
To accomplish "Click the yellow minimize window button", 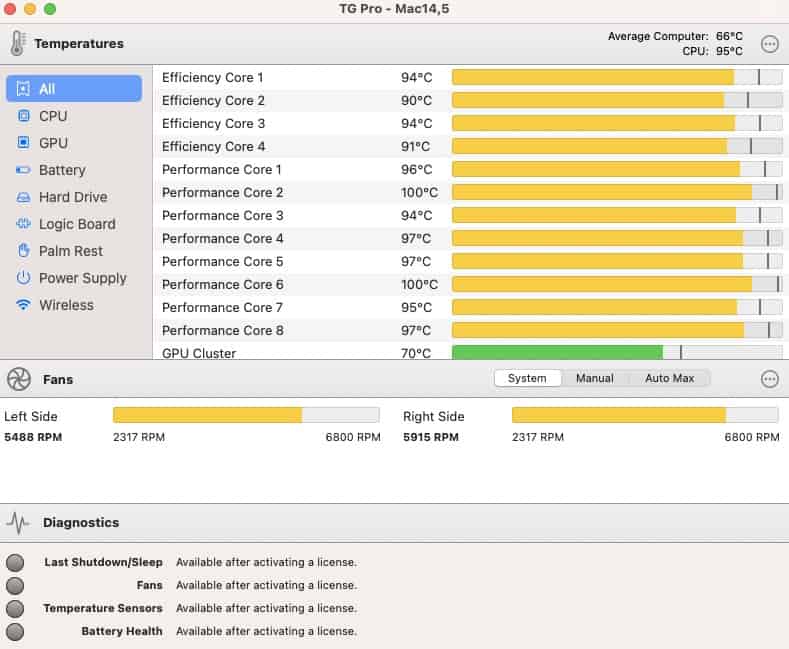I will point(30,9).
